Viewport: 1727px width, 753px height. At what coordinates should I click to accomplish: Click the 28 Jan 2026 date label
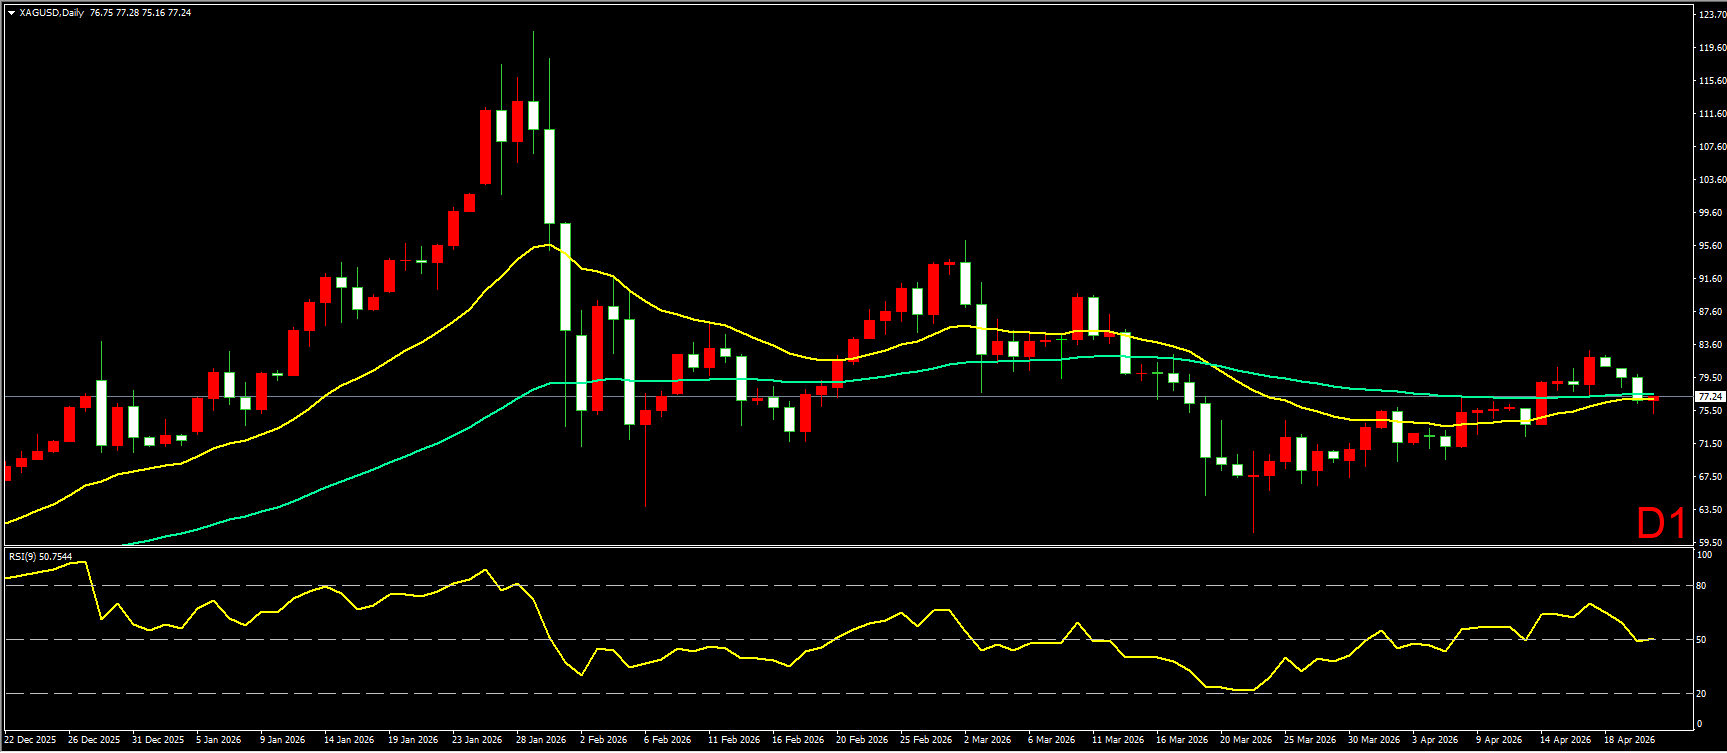540,740
